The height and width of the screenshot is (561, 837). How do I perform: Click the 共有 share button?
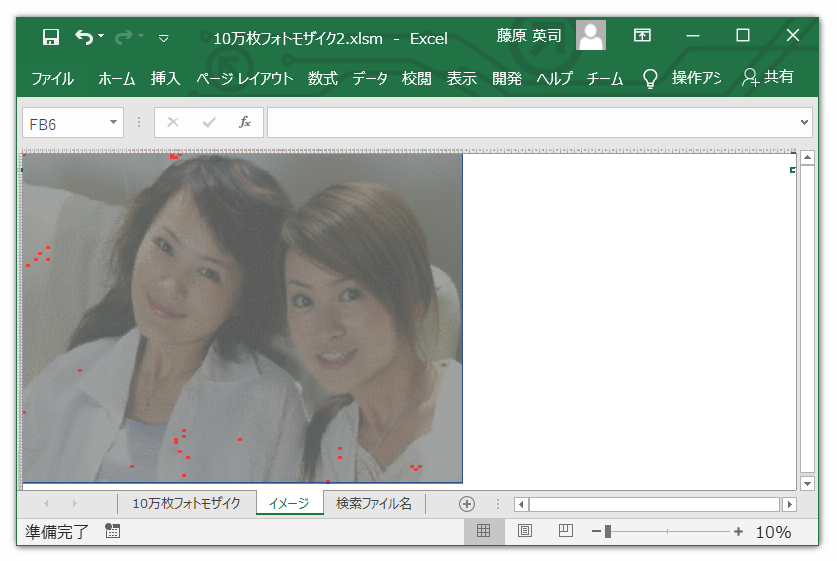tap(768, 77)
